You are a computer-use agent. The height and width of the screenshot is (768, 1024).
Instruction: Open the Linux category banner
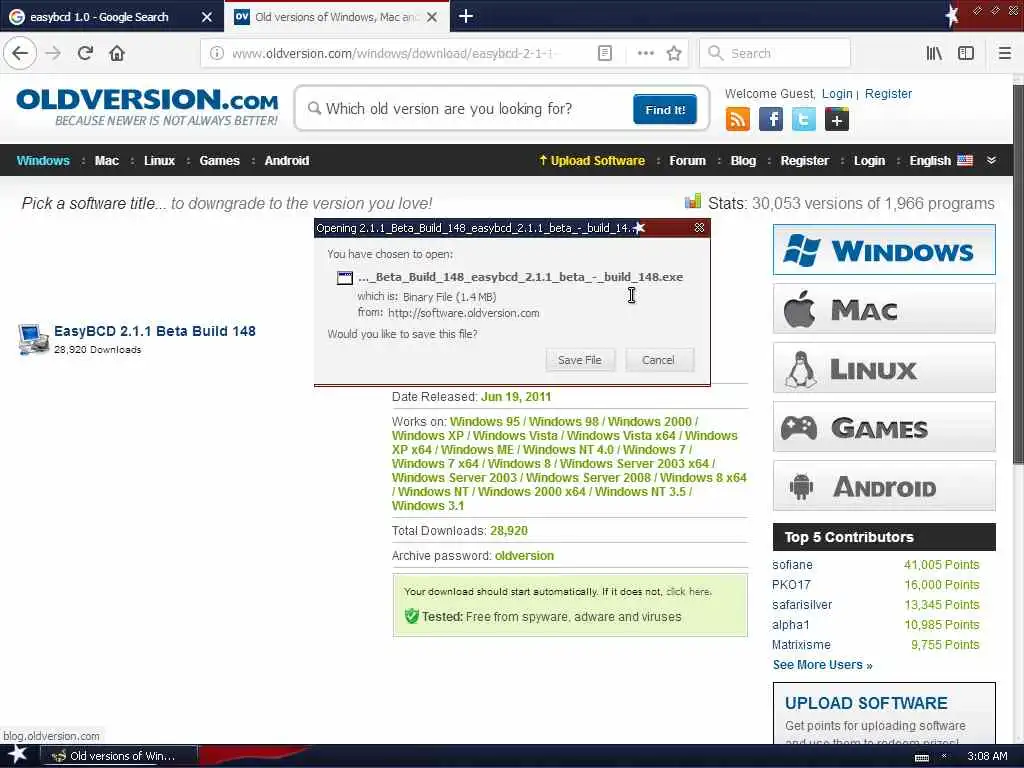(884, 368)
